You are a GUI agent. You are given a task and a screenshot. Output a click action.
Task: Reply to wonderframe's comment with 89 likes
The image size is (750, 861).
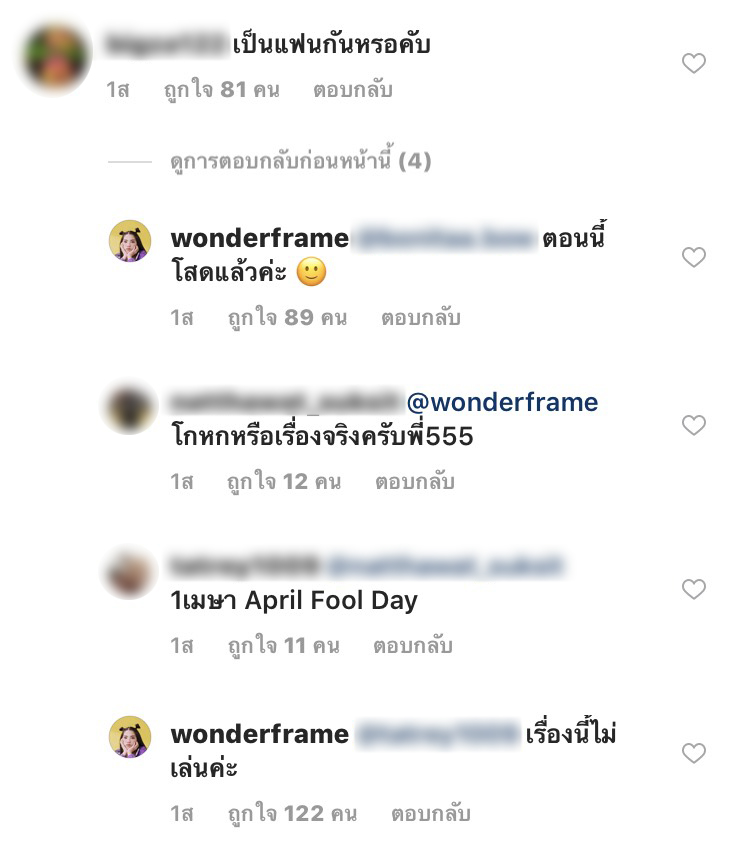[x=421, y=317]
